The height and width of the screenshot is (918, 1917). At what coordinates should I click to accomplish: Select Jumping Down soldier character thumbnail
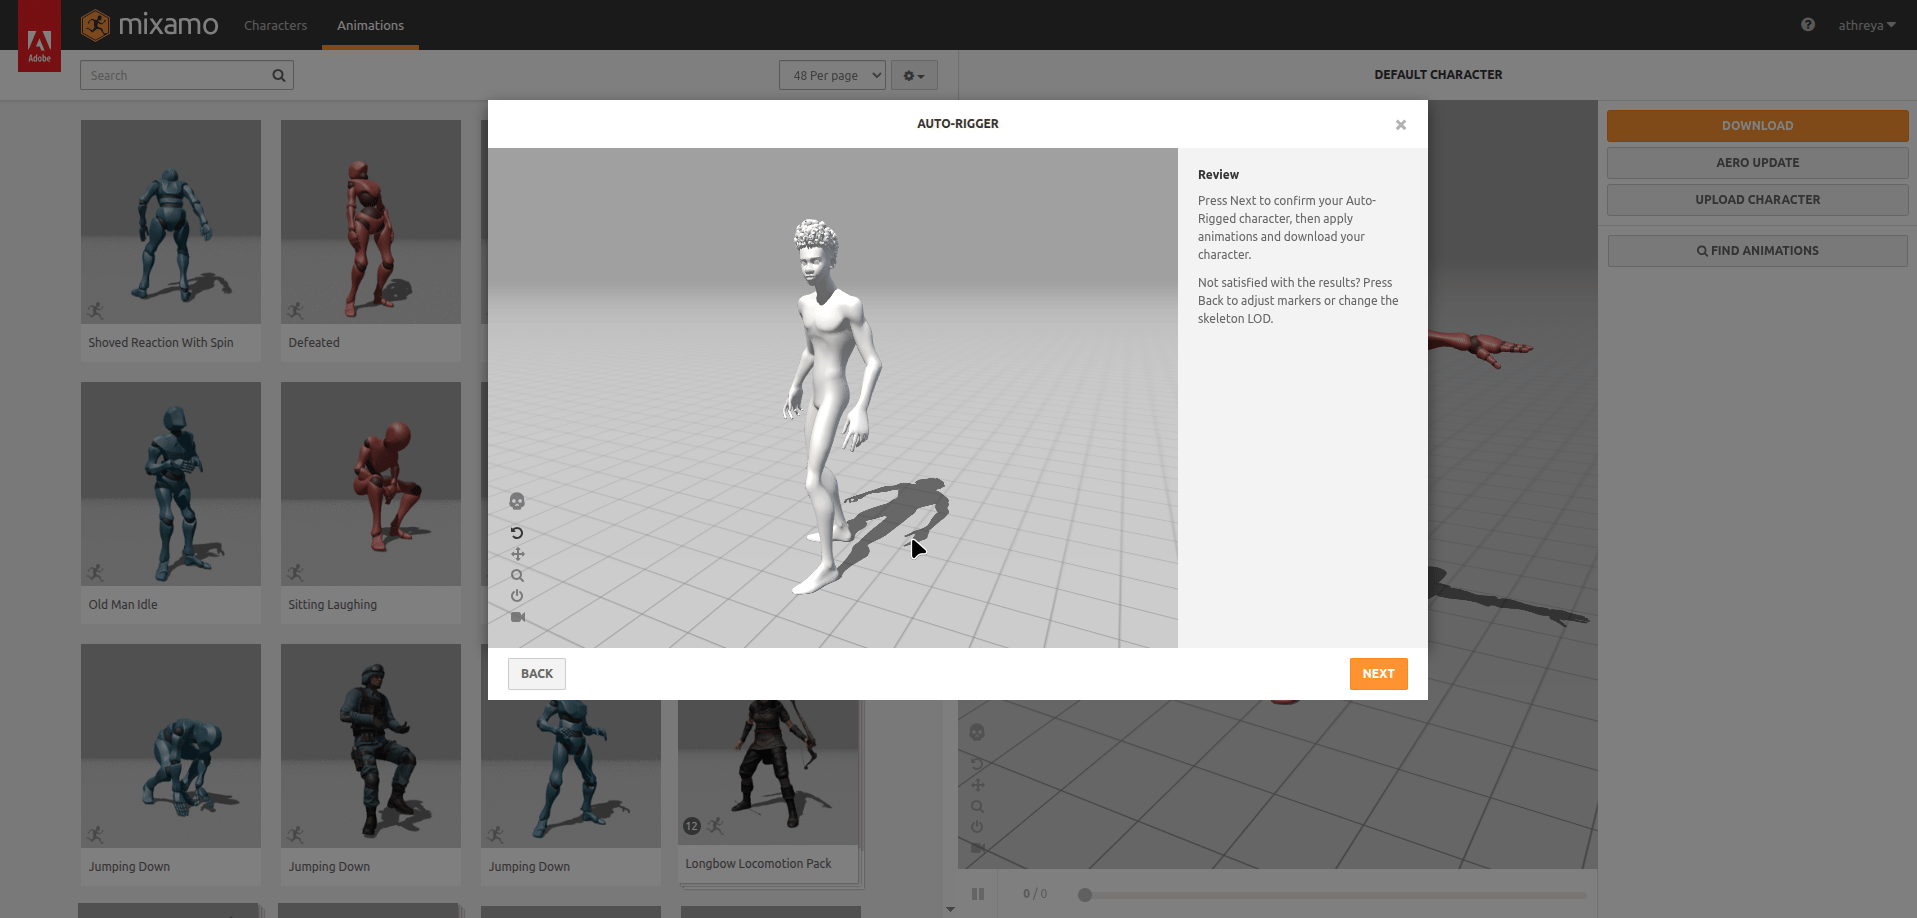[x=371, y=746]
